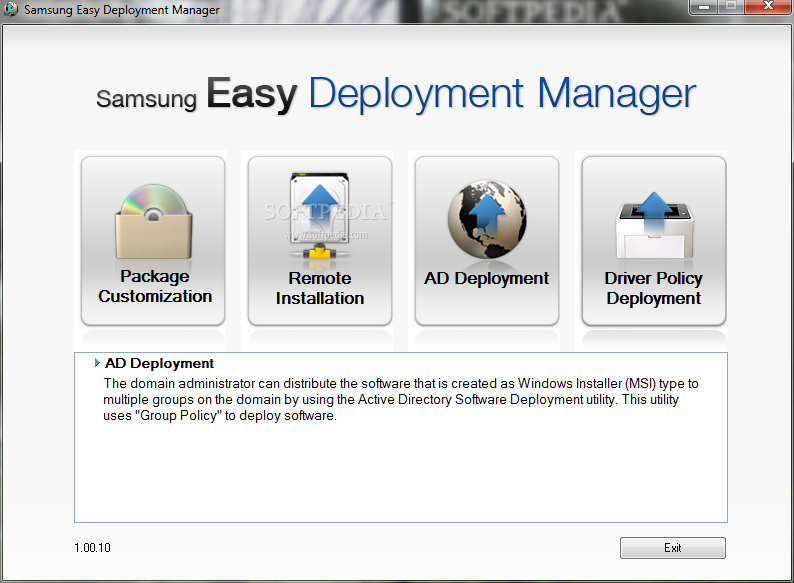The width and height of the screenshot is (794, 583).
Task: Click the Exit button
Action: 672,548
